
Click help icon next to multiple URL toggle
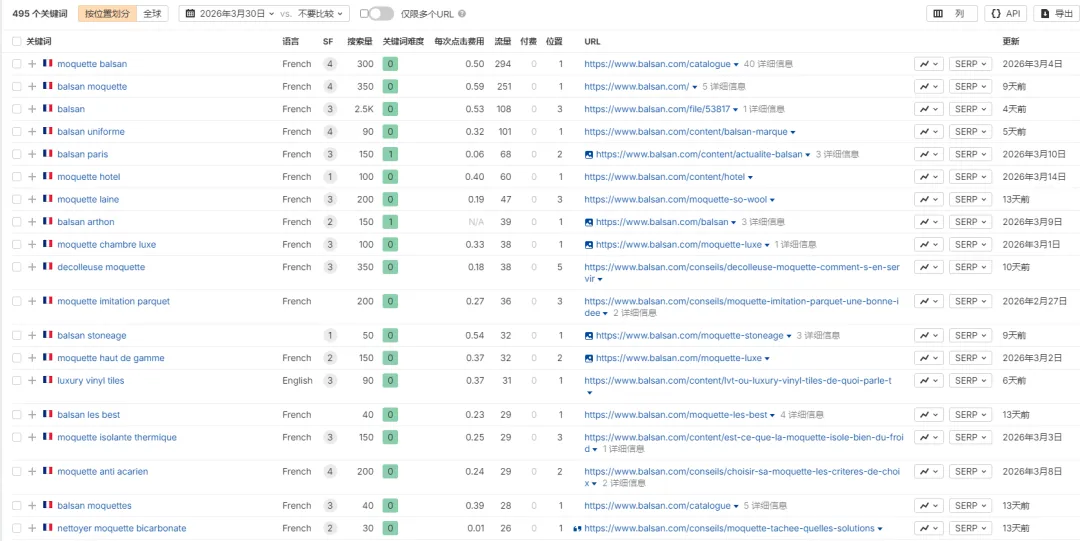tap(461, 14)
